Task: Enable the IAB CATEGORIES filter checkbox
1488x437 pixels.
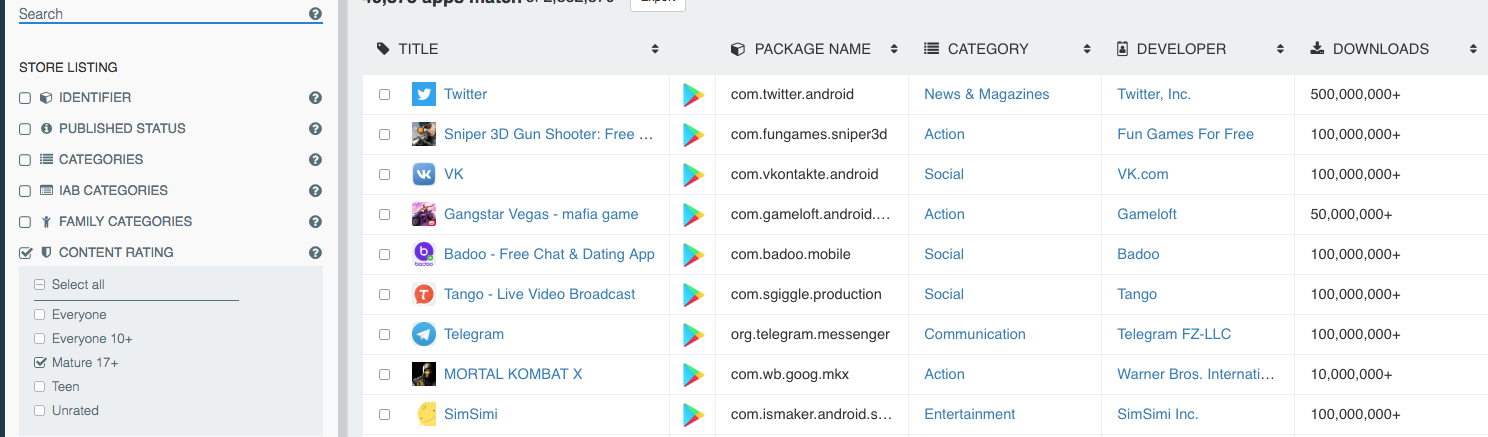Action: [x=25, y=191]
